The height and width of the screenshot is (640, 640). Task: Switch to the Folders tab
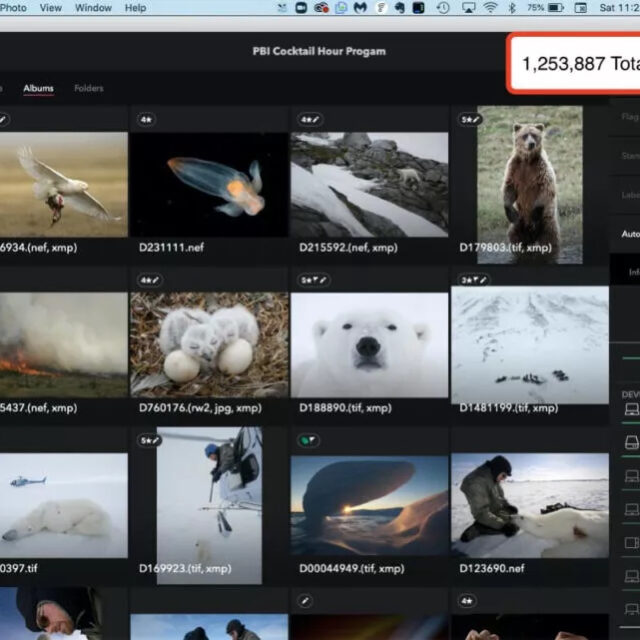pos(89,88)
